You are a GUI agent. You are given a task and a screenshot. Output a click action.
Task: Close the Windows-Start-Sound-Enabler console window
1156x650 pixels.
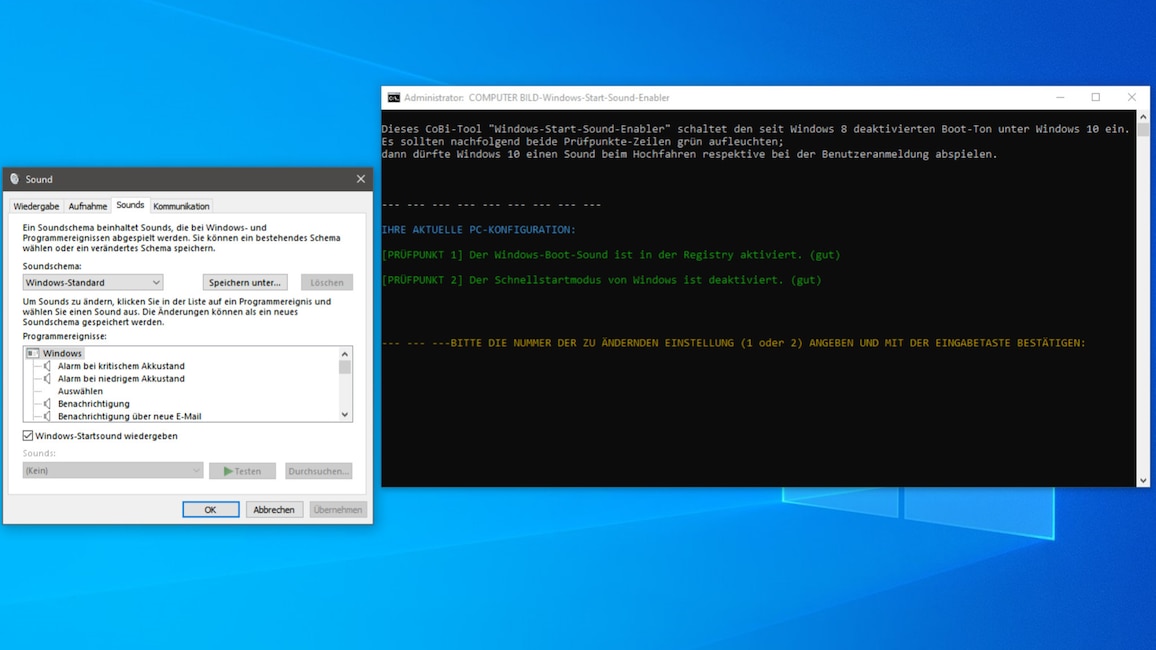(1132, 97)
